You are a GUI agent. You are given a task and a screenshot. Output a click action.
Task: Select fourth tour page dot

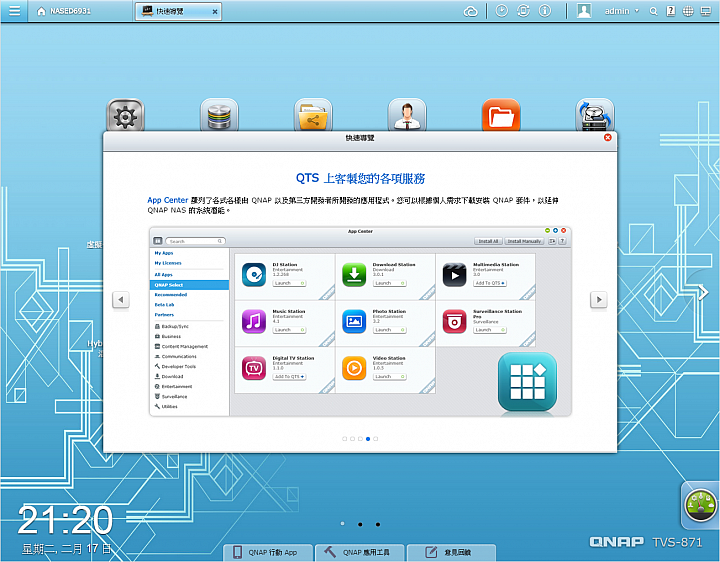click(368, 439)
